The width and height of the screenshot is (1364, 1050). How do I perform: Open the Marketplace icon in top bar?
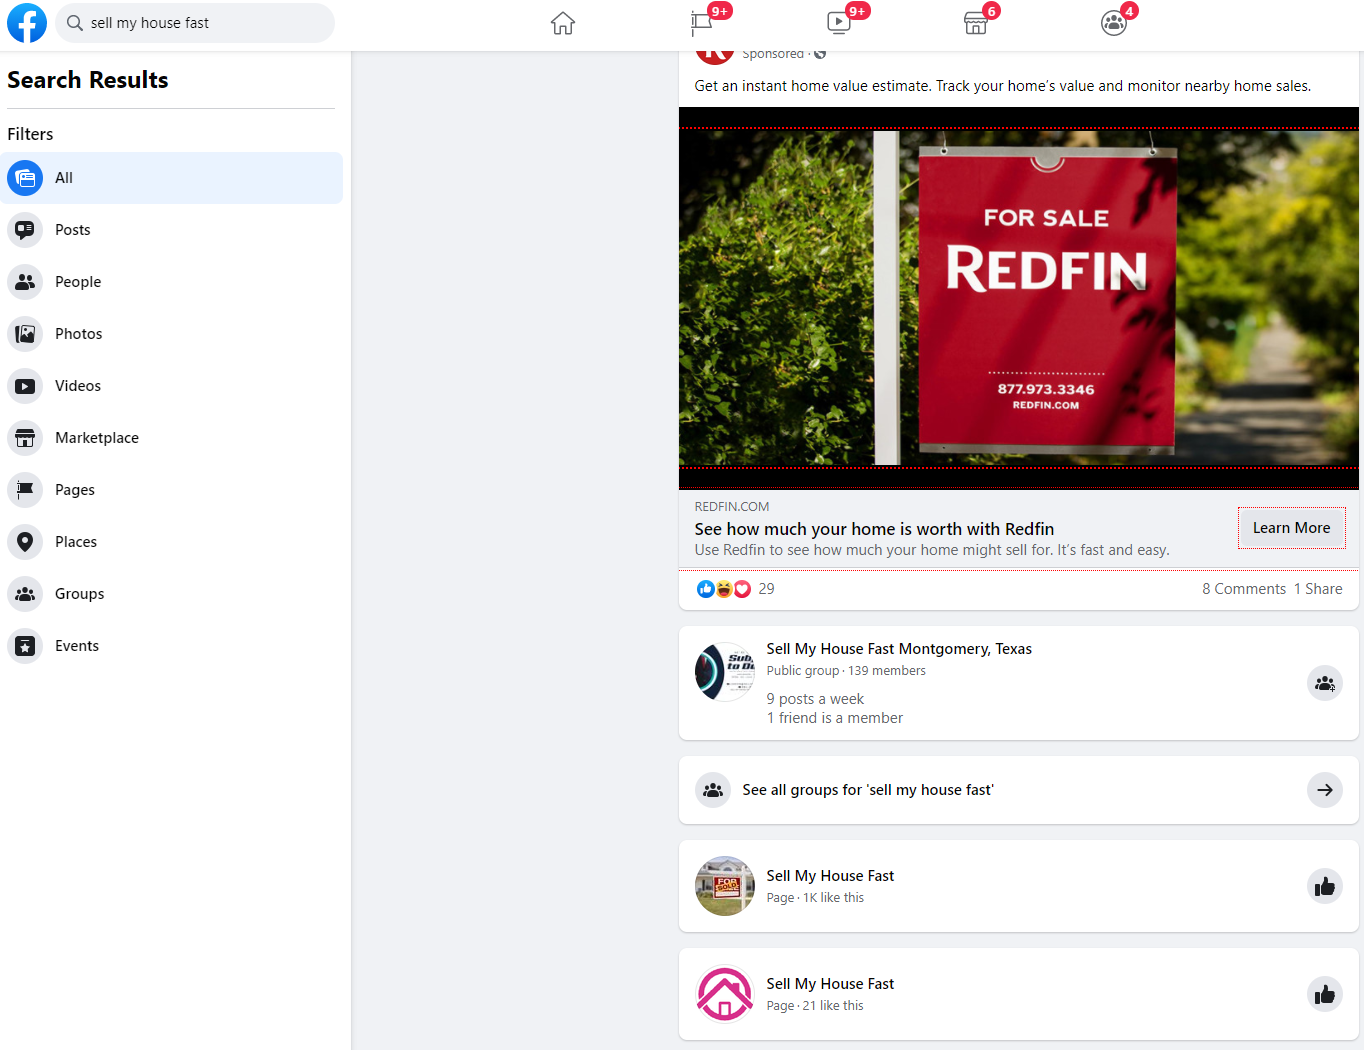tap(976, 23)
